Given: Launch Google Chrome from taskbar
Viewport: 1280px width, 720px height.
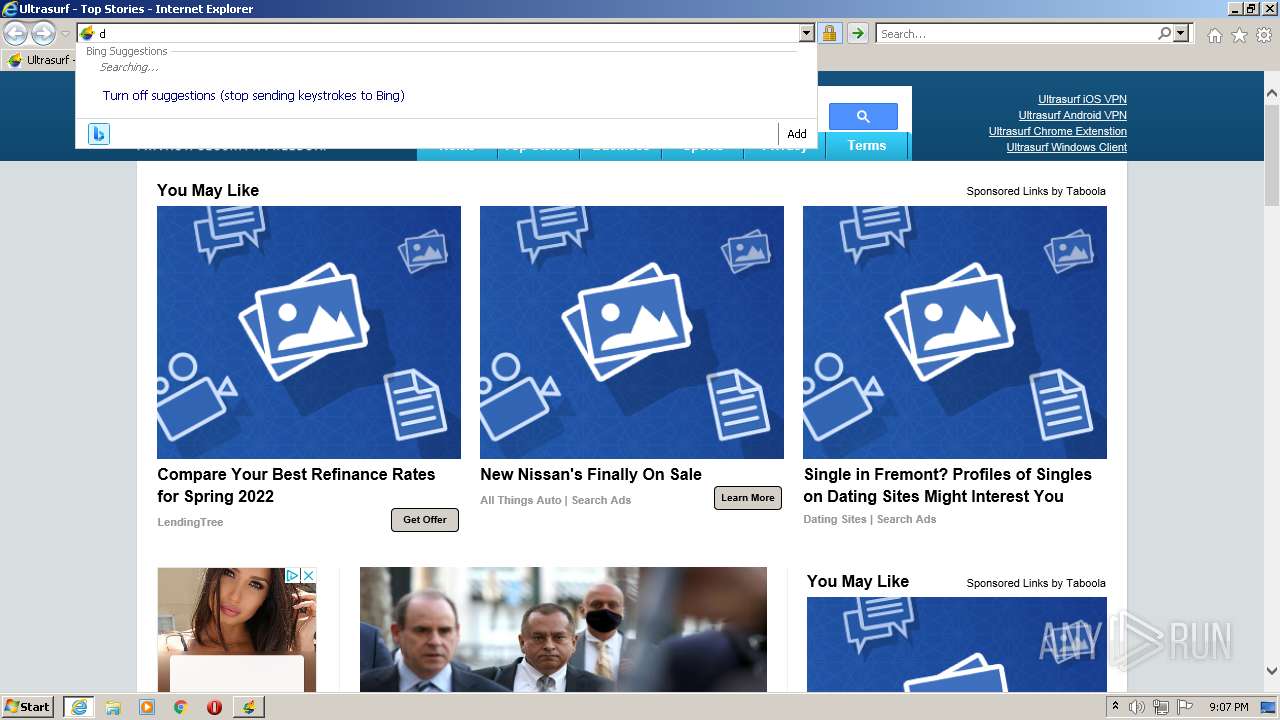Looking at the screenshot, I should click(180, 707).
